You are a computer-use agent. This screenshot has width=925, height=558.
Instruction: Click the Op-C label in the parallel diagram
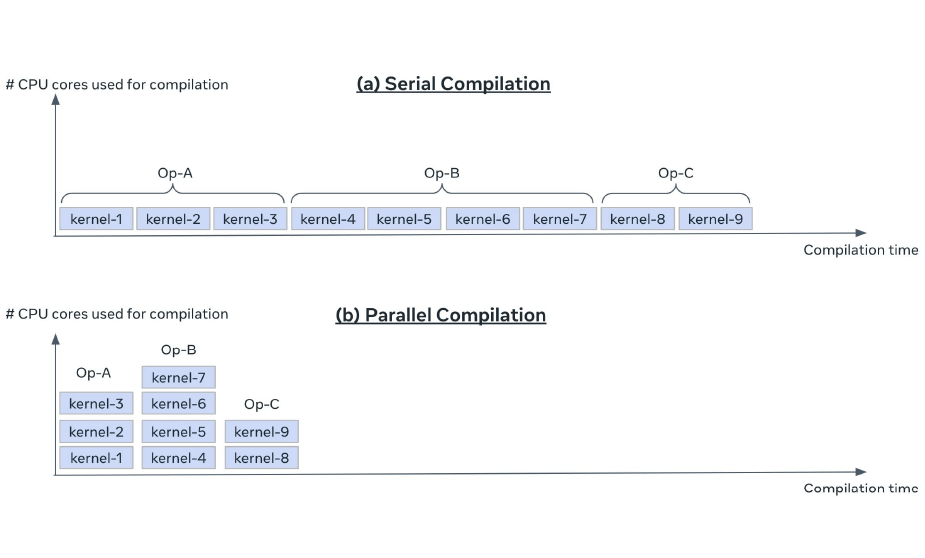262,404
